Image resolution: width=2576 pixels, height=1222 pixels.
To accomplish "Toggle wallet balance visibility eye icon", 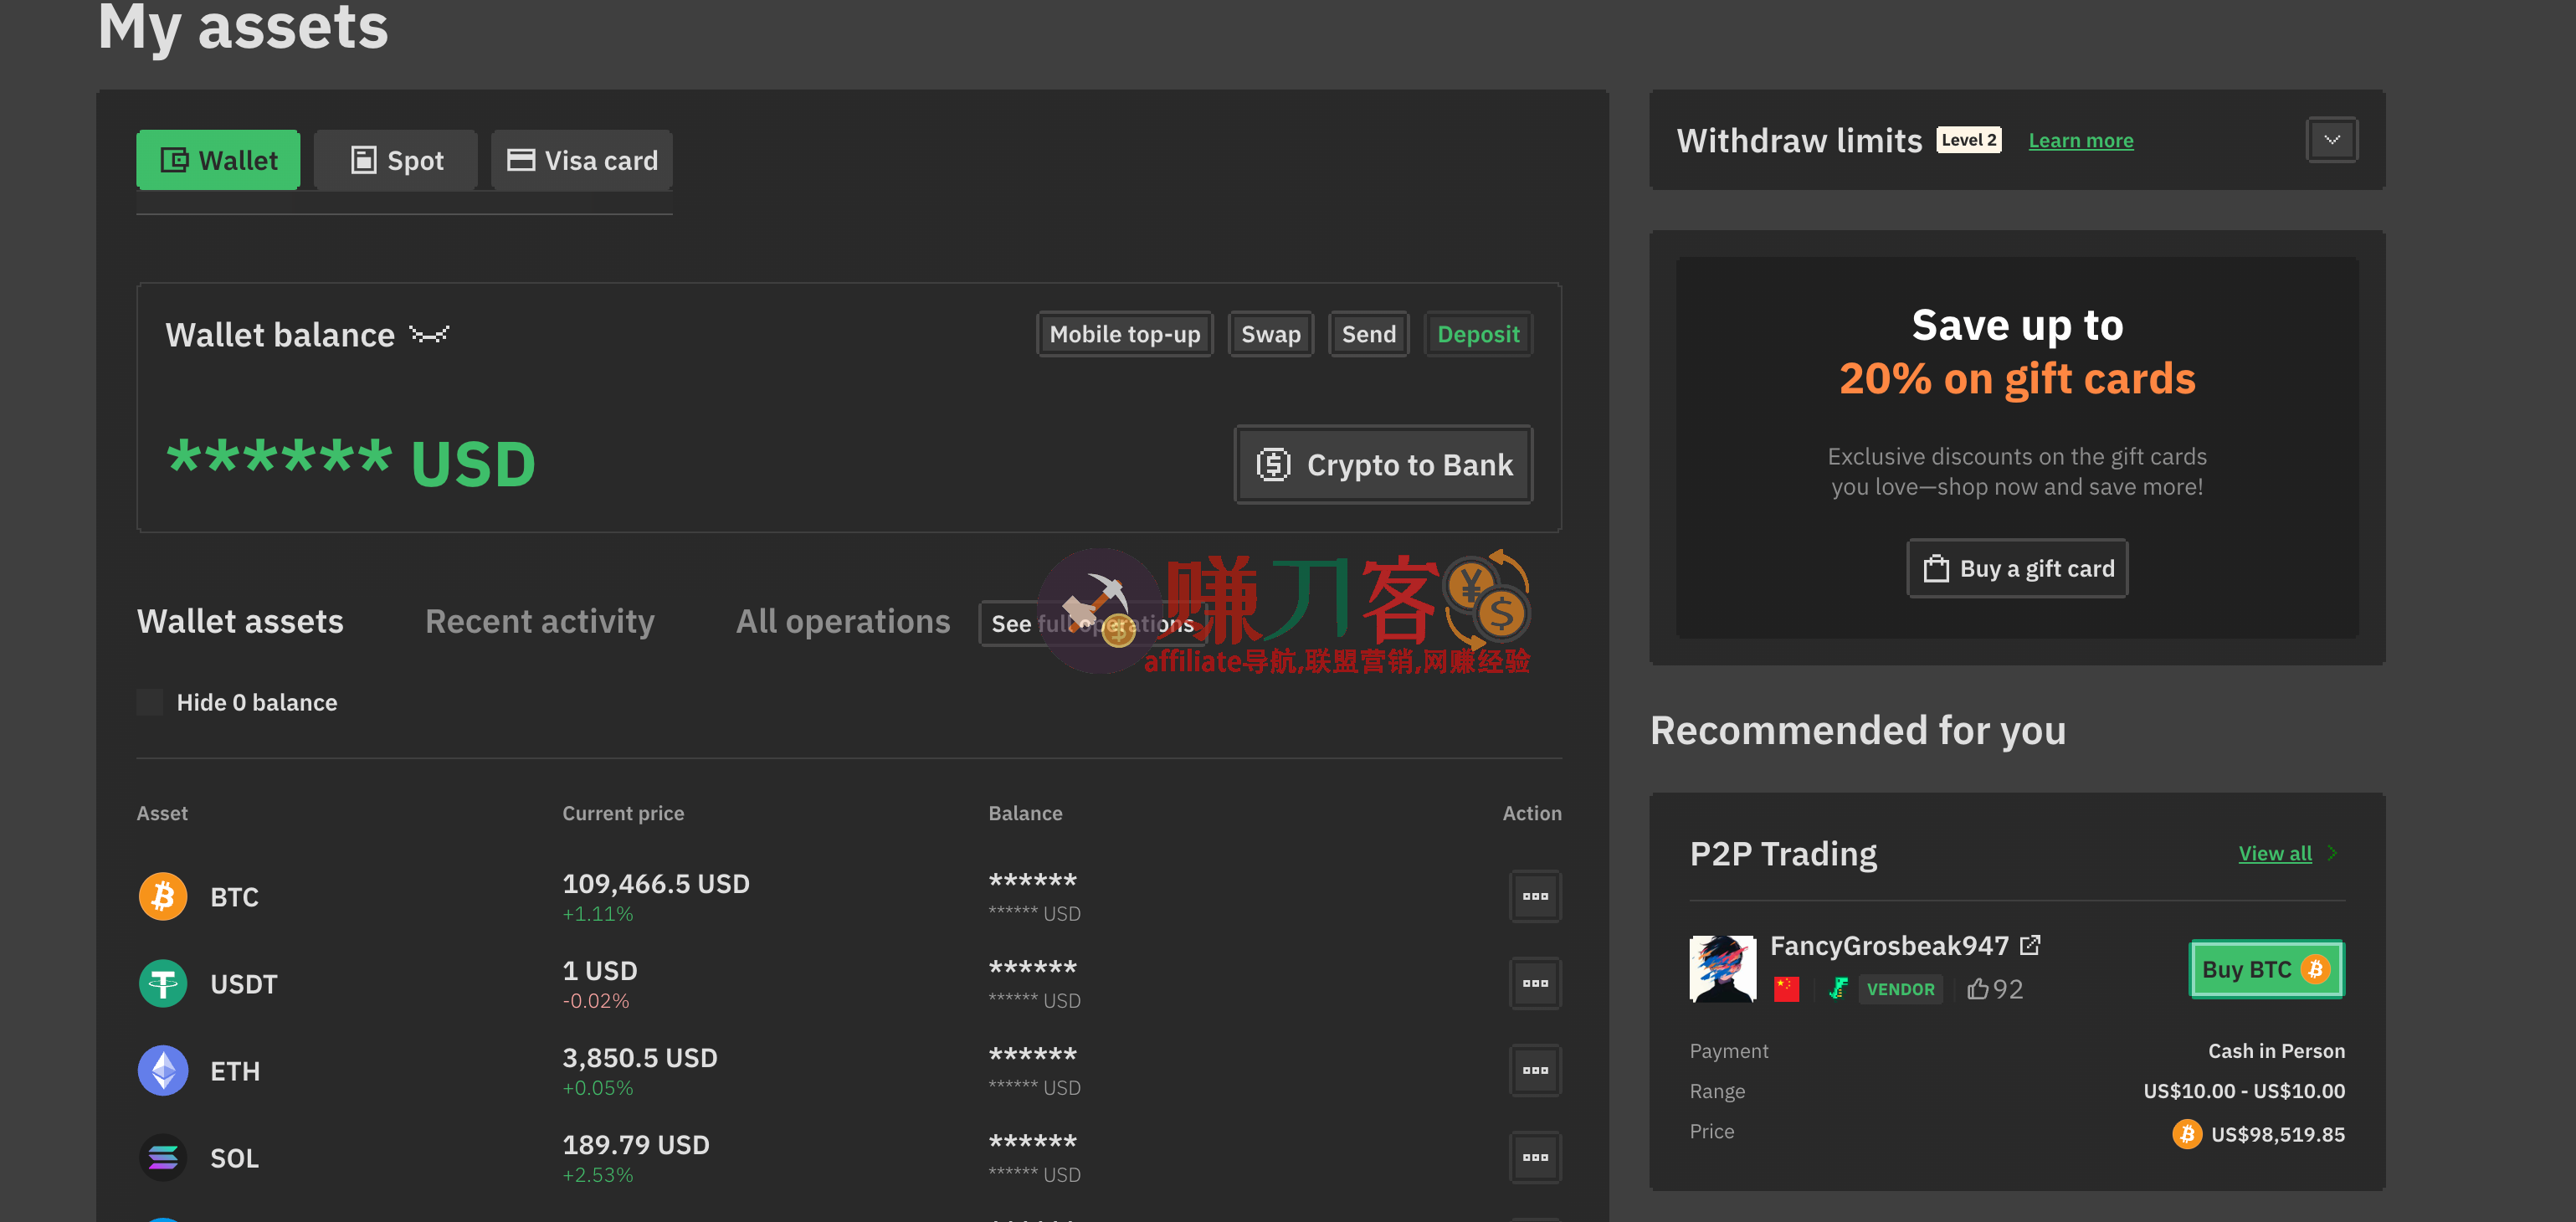I will [429, 334].
